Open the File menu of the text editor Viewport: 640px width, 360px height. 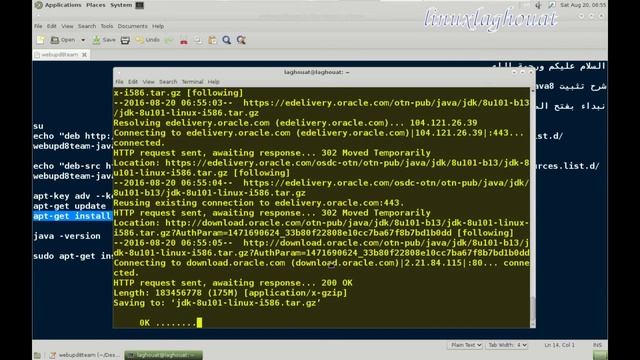coord(38,26)
